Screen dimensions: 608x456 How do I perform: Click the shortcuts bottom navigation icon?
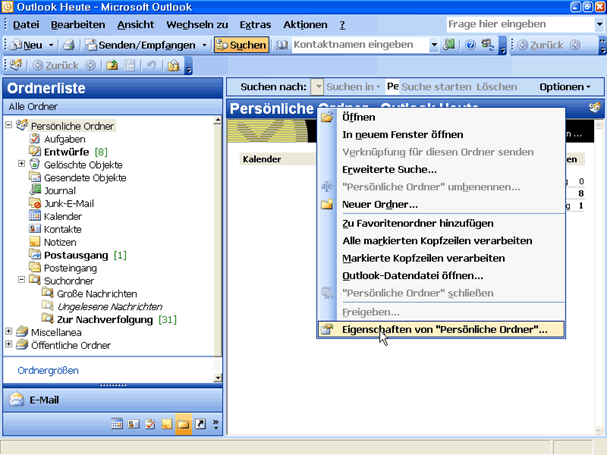(200, 424)
